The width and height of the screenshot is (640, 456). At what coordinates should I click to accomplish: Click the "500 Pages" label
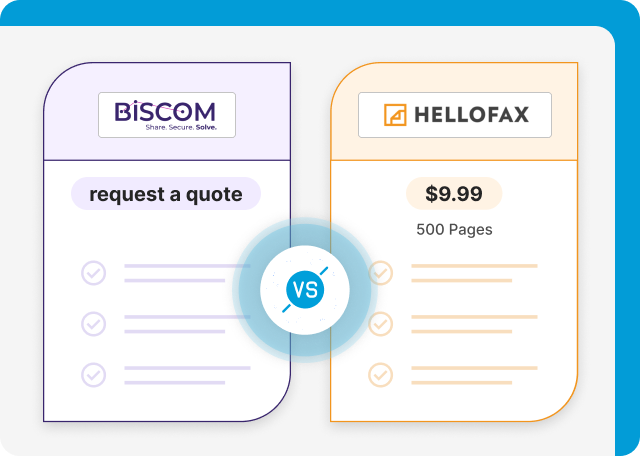pos(454,229)
